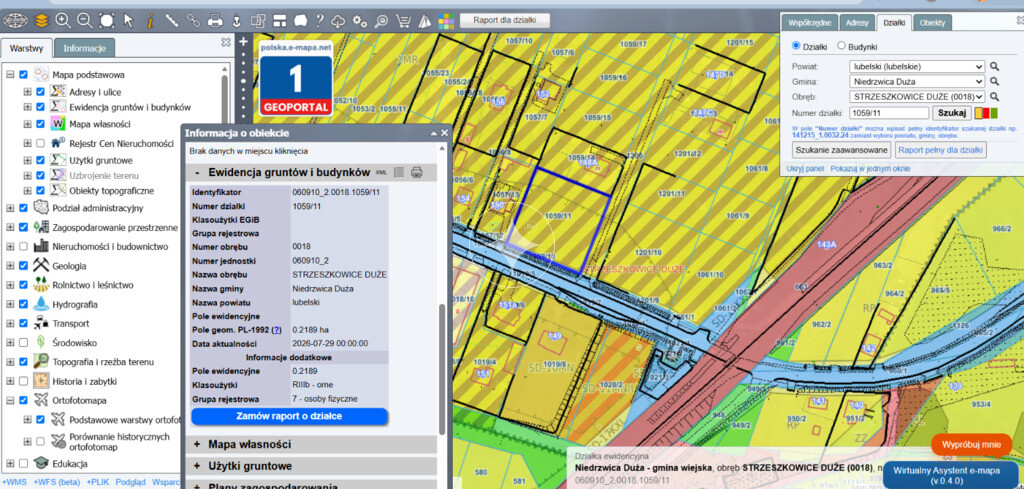1024x489 pixels.
Task: Click the panel layout icon in toolbar
Action: (x=280, y=21)
